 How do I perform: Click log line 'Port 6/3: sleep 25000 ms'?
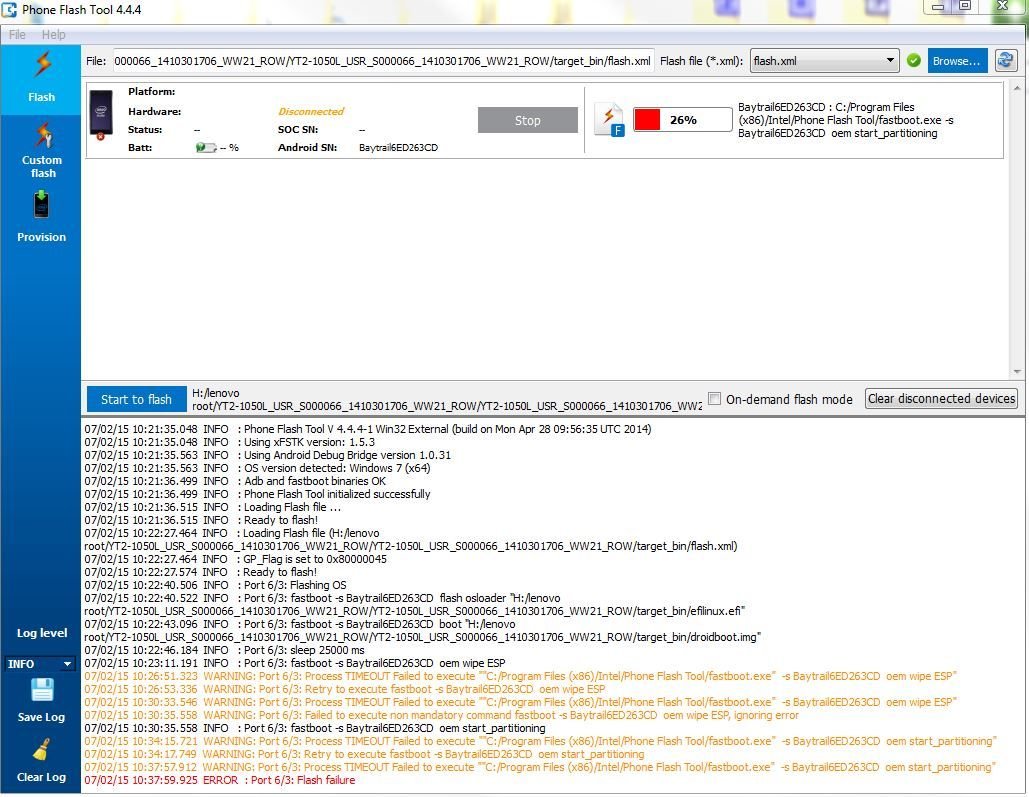point(224,650)
